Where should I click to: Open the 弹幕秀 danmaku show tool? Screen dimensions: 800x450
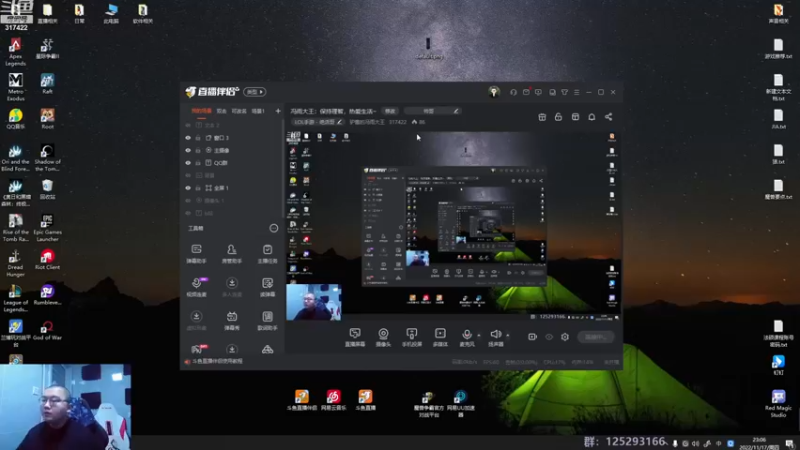click(x=232, y=321)
